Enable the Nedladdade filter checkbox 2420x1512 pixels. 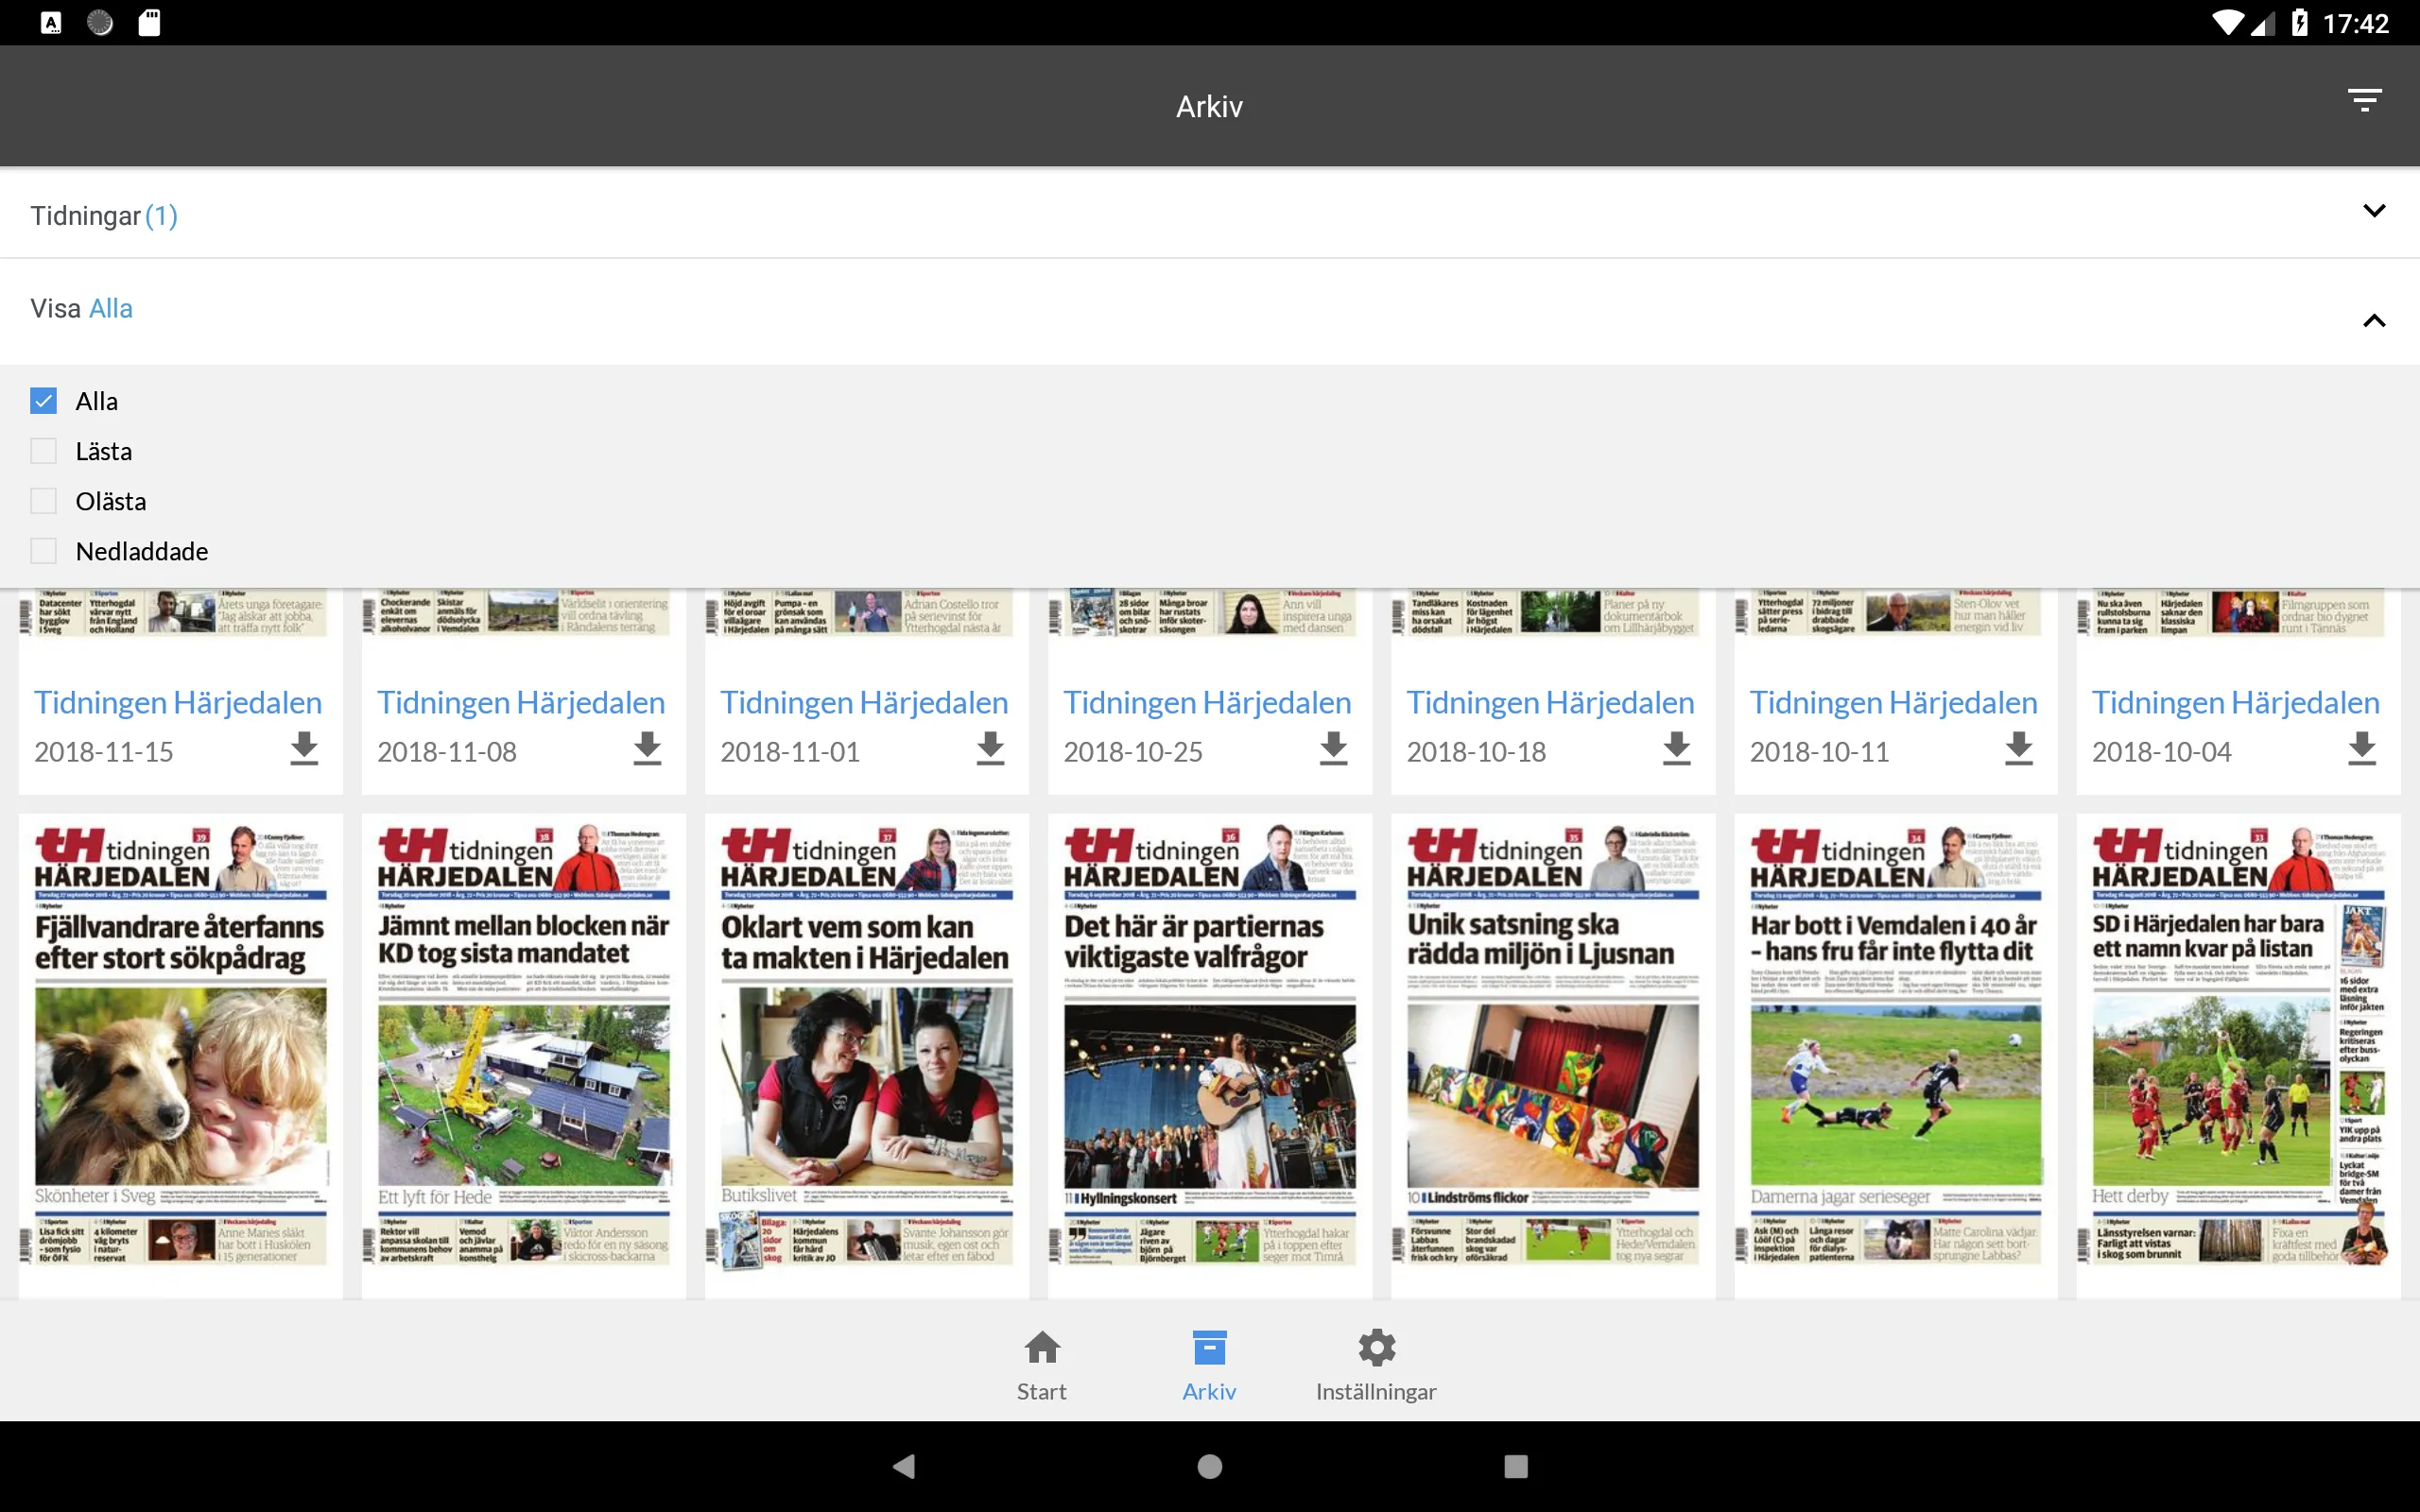click(43, 551)
